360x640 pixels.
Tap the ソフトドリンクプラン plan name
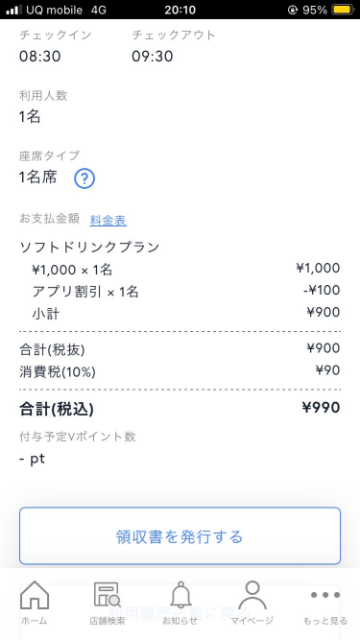[x=89, y=247]
